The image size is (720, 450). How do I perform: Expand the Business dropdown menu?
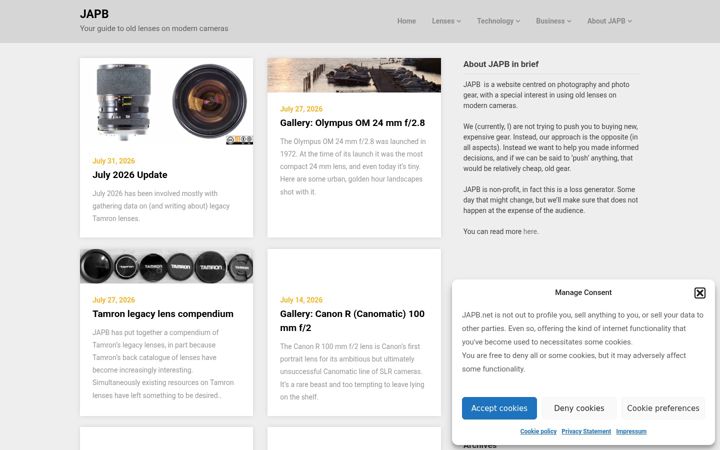(553, 21)
